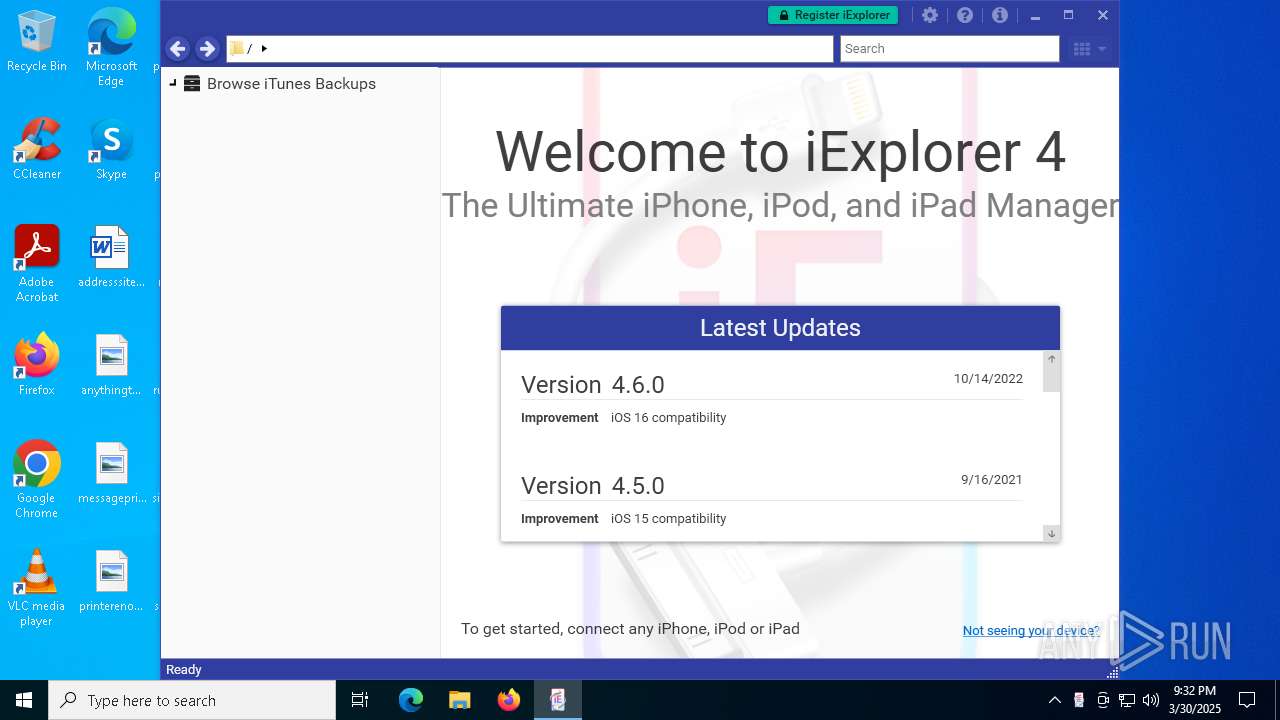Open the info icon in title bar
Screen dimensions: 1280x720
click(x=999, y=15)
